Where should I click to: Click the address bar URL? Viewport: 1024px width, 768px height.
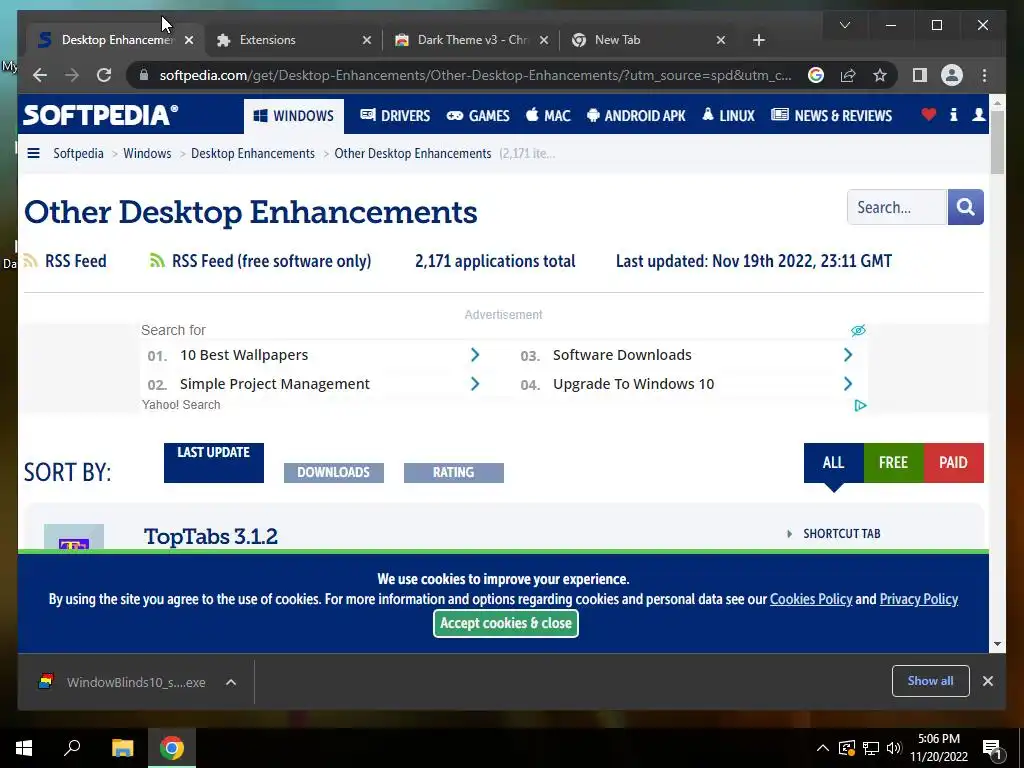475,75
